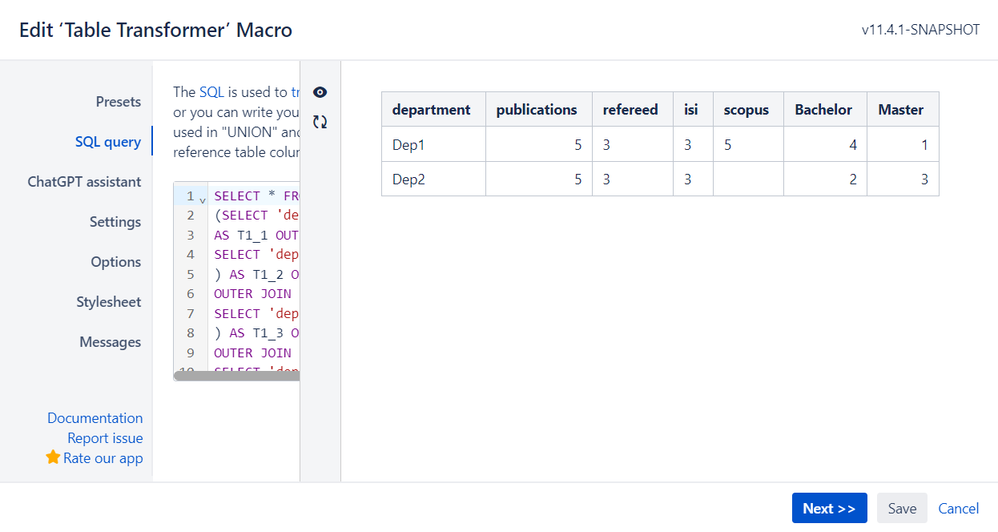Toggle the preview eye icon
This screenshot has height=532, width=998.
point(320,92)
